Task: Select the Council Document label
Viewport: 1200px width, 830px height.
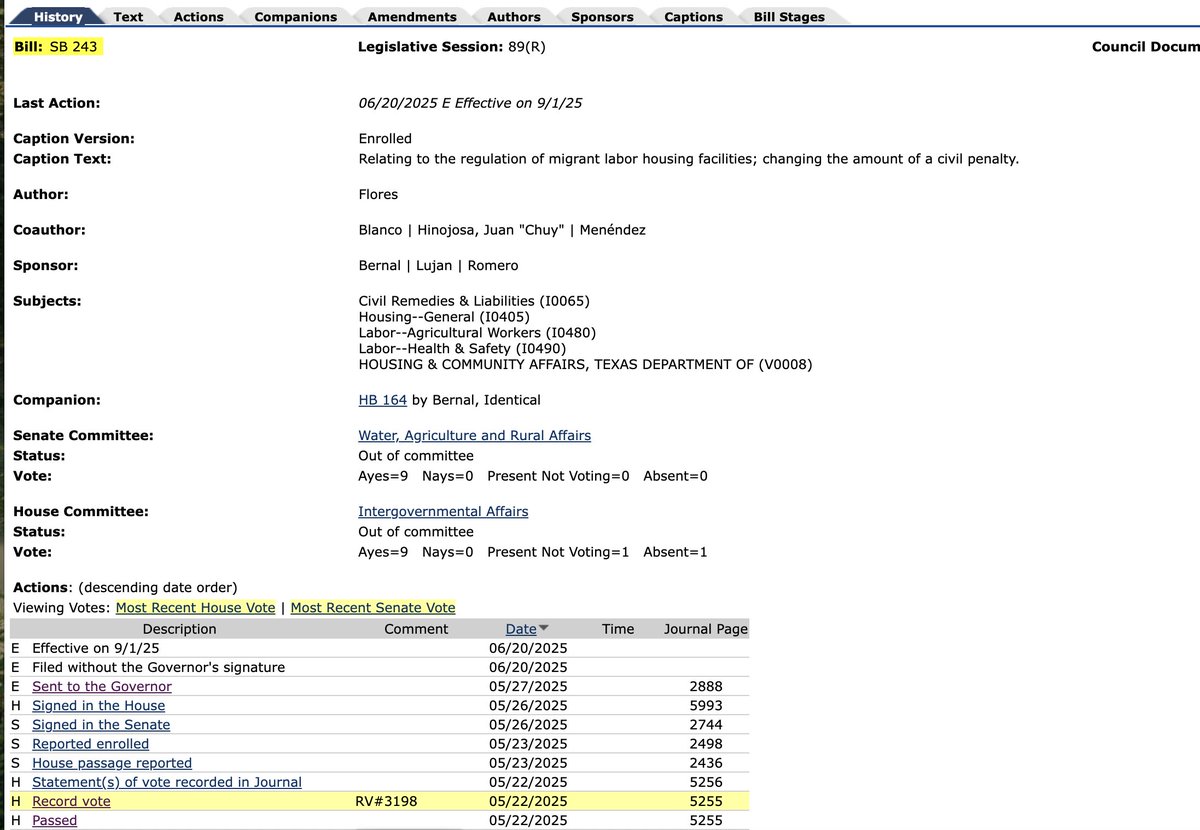Action: pyautogui.click(x=1146, y=47)
